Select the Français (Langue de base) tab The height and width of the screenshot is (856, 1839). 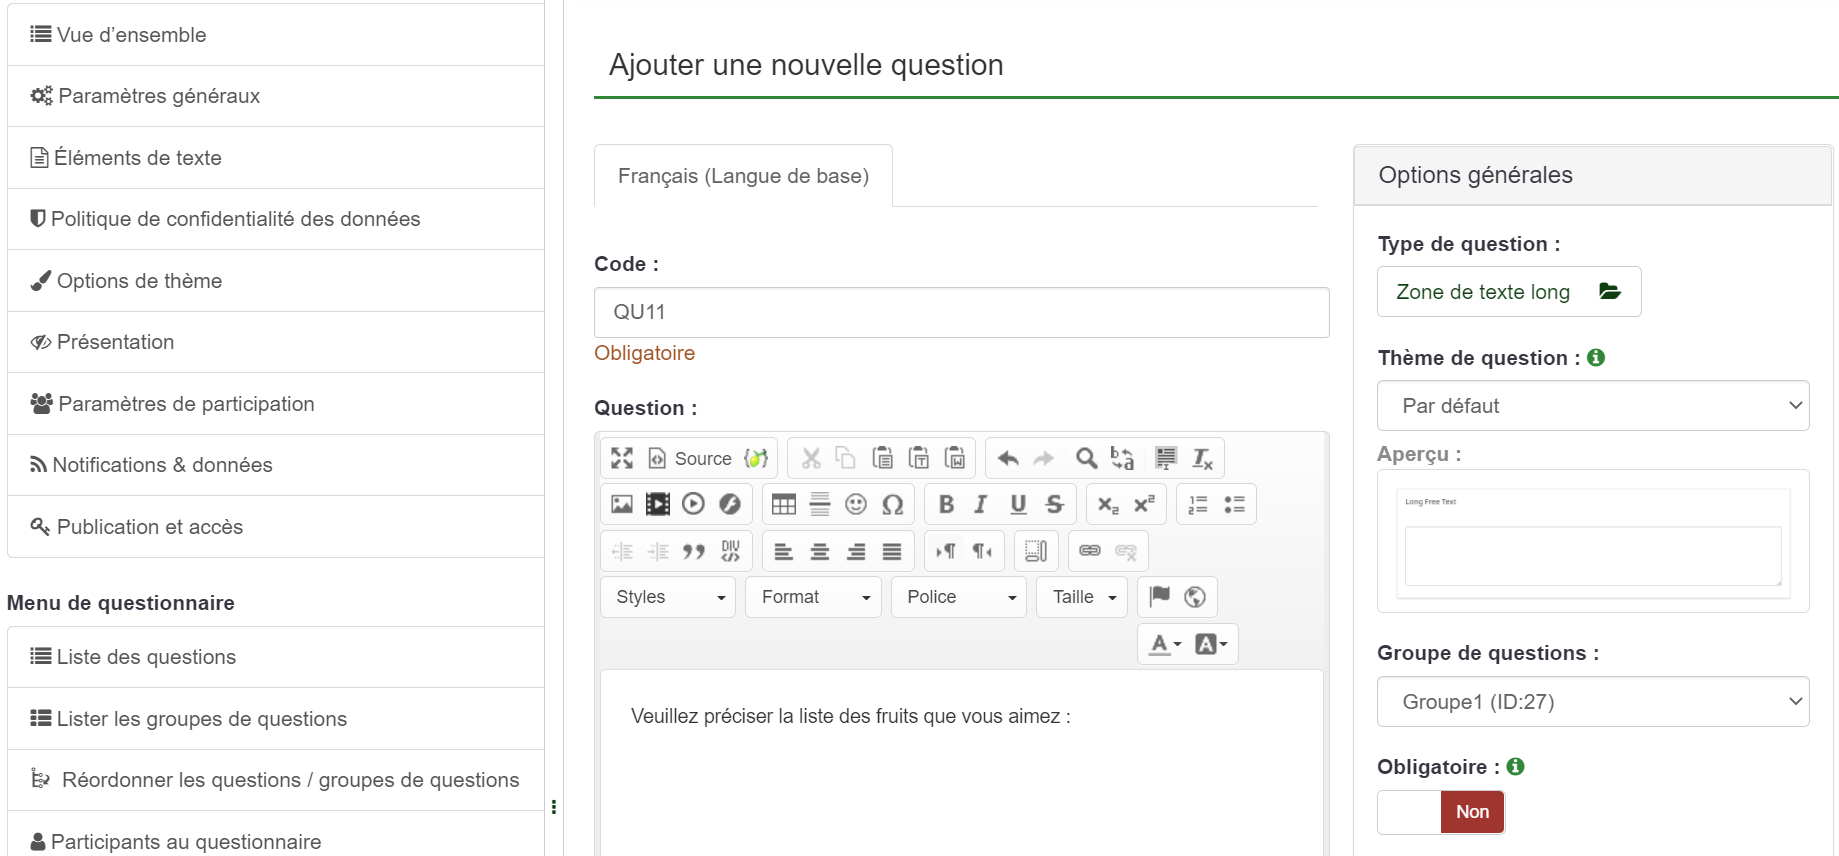tap(743, 176)
